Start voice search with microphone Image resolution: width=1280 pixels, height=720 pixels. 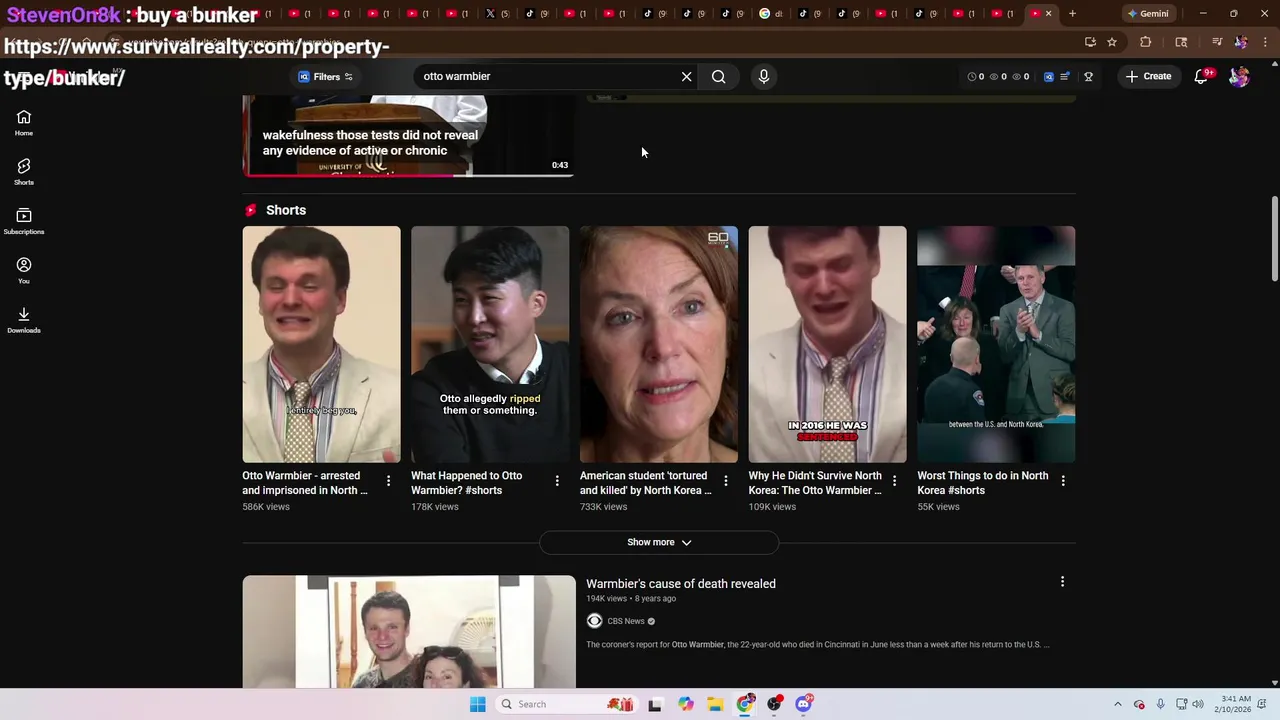tap(763, 76)
